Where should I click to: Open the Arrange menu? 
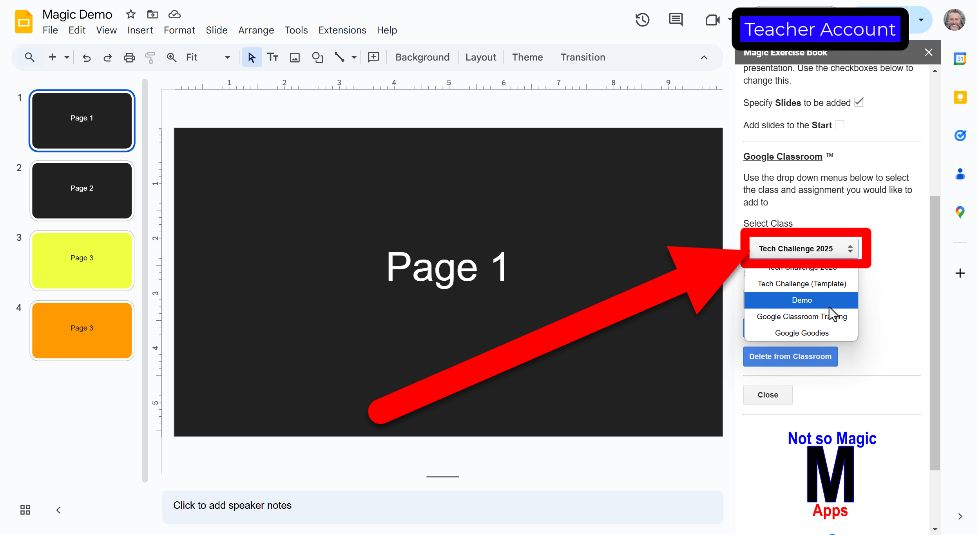coord(256,30)
